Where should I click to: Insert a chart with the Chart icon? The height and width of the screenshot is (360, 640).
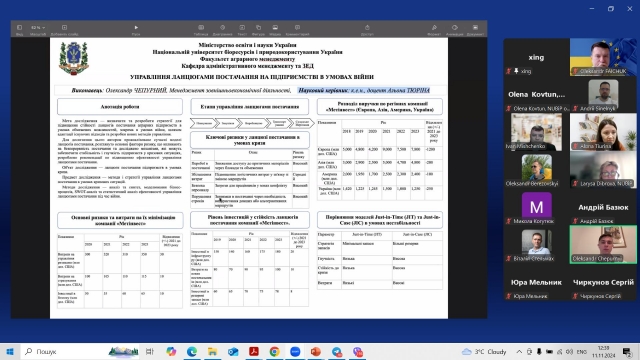pos(222,28)
